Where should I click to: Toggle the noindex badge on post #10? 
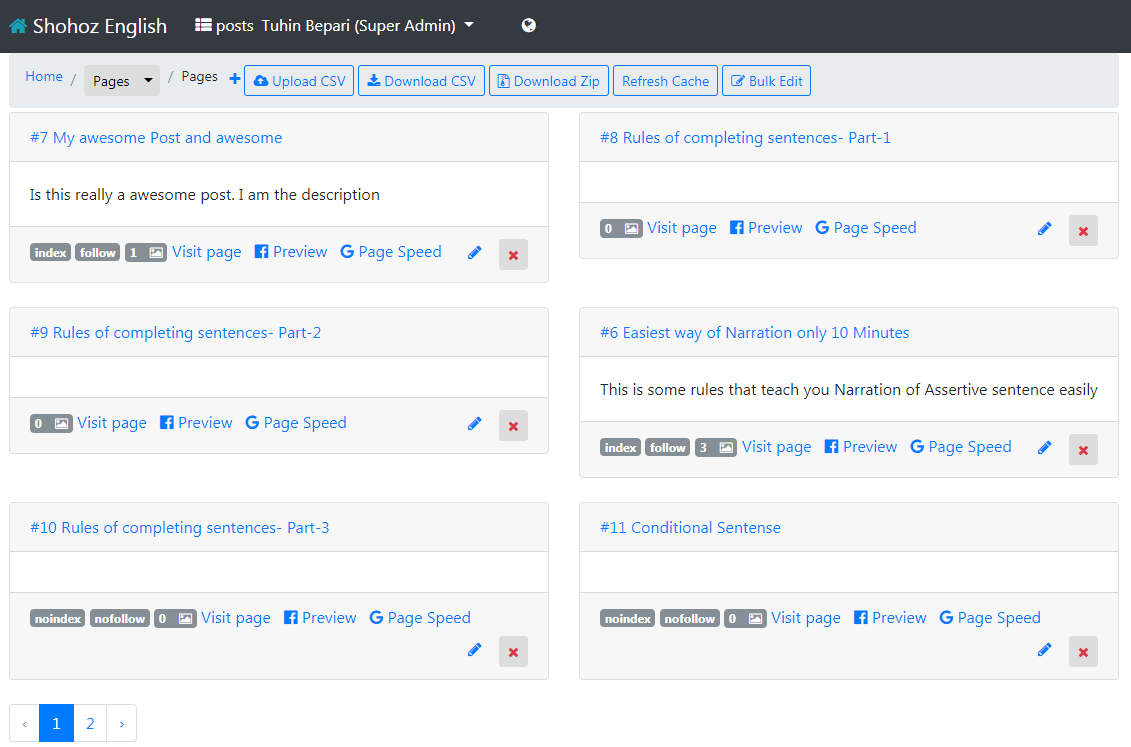point(57,618)
